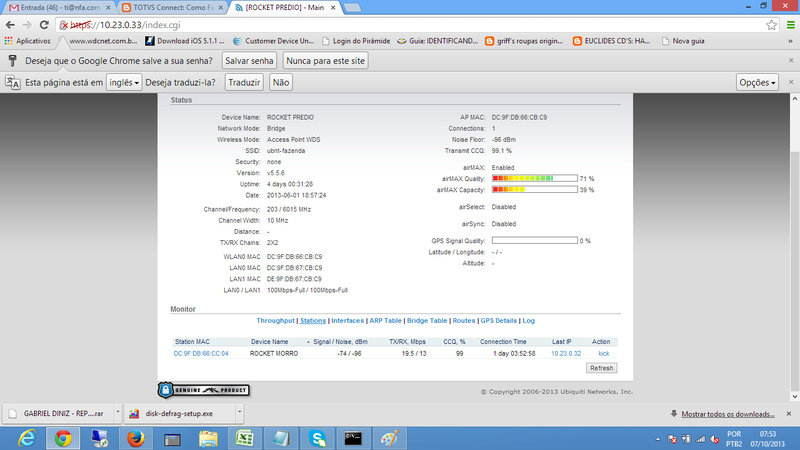Open the Customer Device Un bookmark

[273, 41]
